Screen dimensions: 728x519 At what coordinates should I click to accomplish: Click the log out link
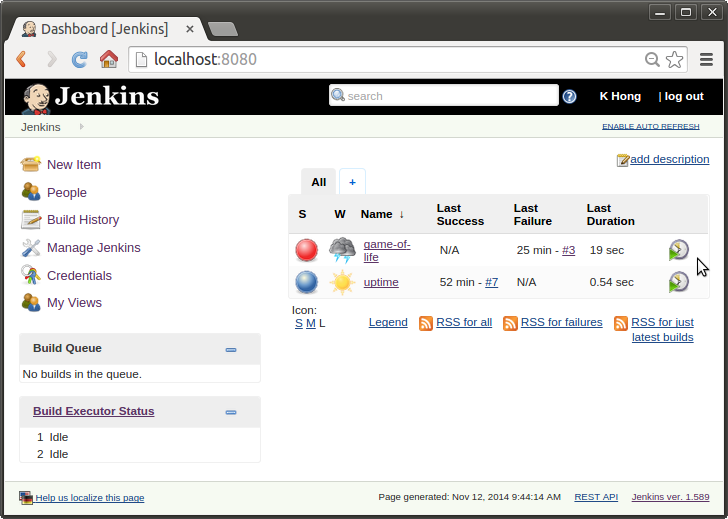(684, 96)
